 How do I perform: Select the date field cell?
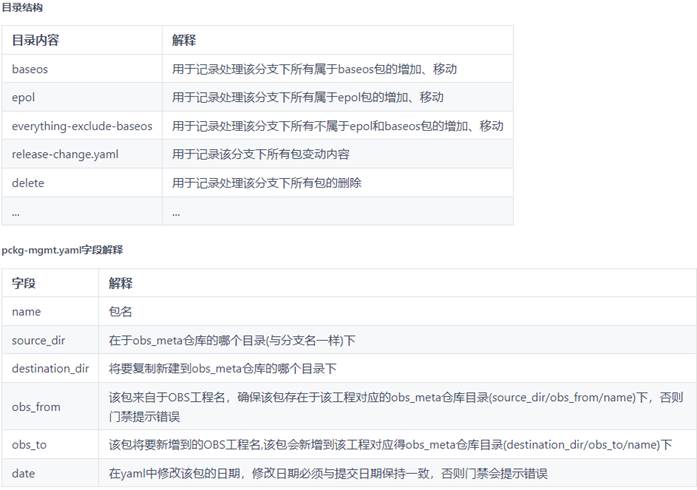24,473
